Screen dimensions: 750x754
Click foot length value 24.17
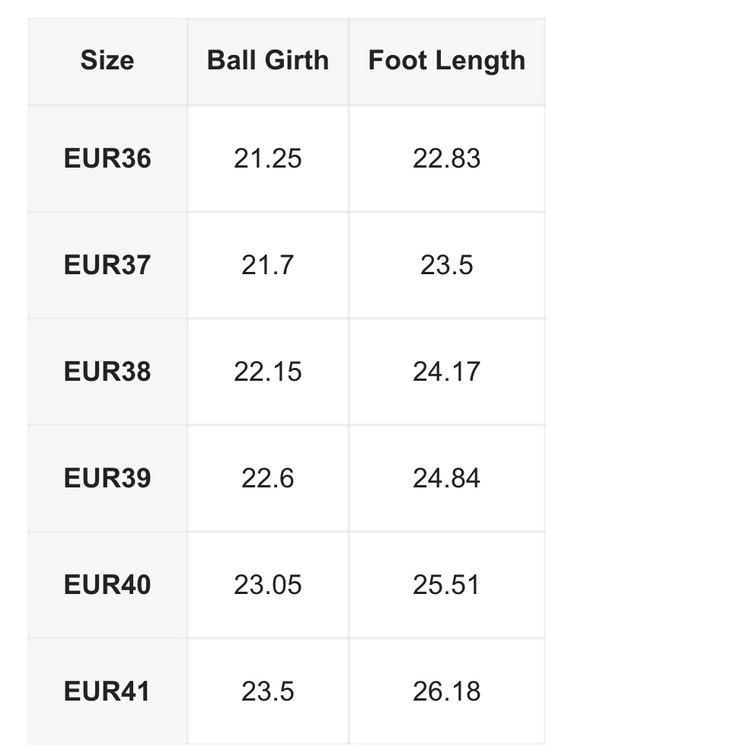click(x=446, y=372)
